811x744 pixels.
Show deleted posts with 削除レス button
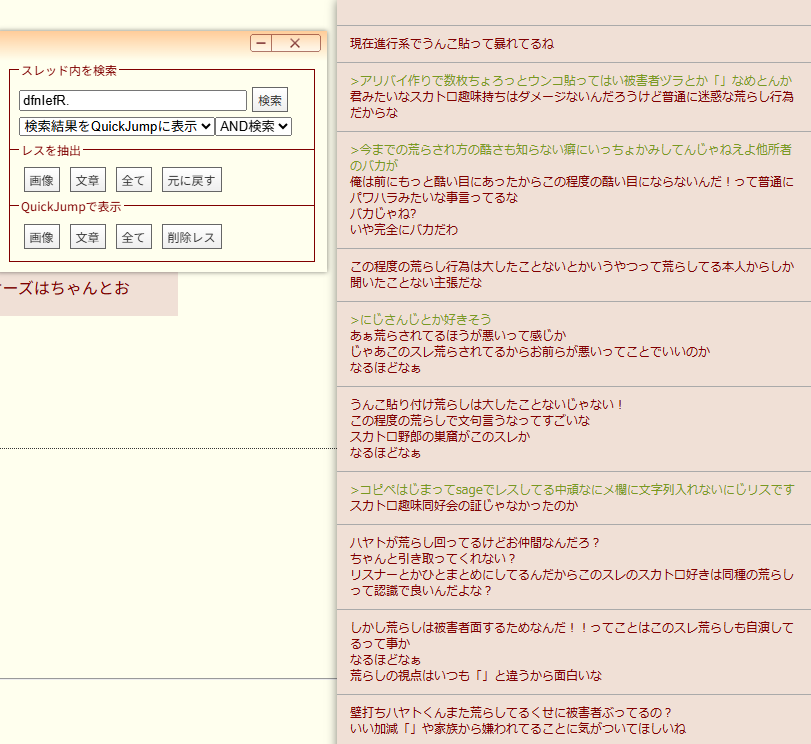[191, 237]
